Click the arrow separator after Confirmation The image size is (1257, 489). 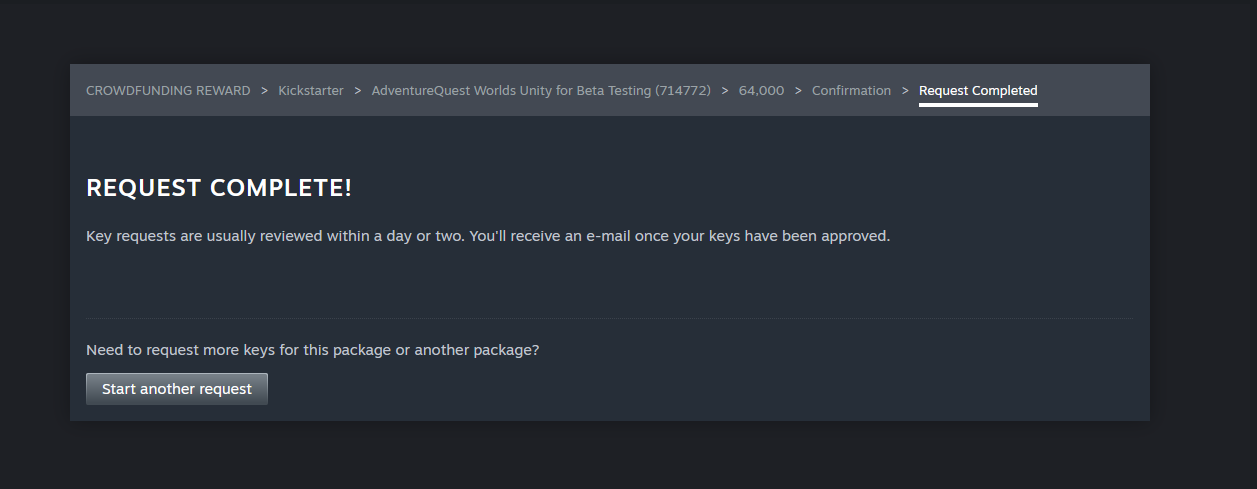pyautogui.click(x=905, y=91)
